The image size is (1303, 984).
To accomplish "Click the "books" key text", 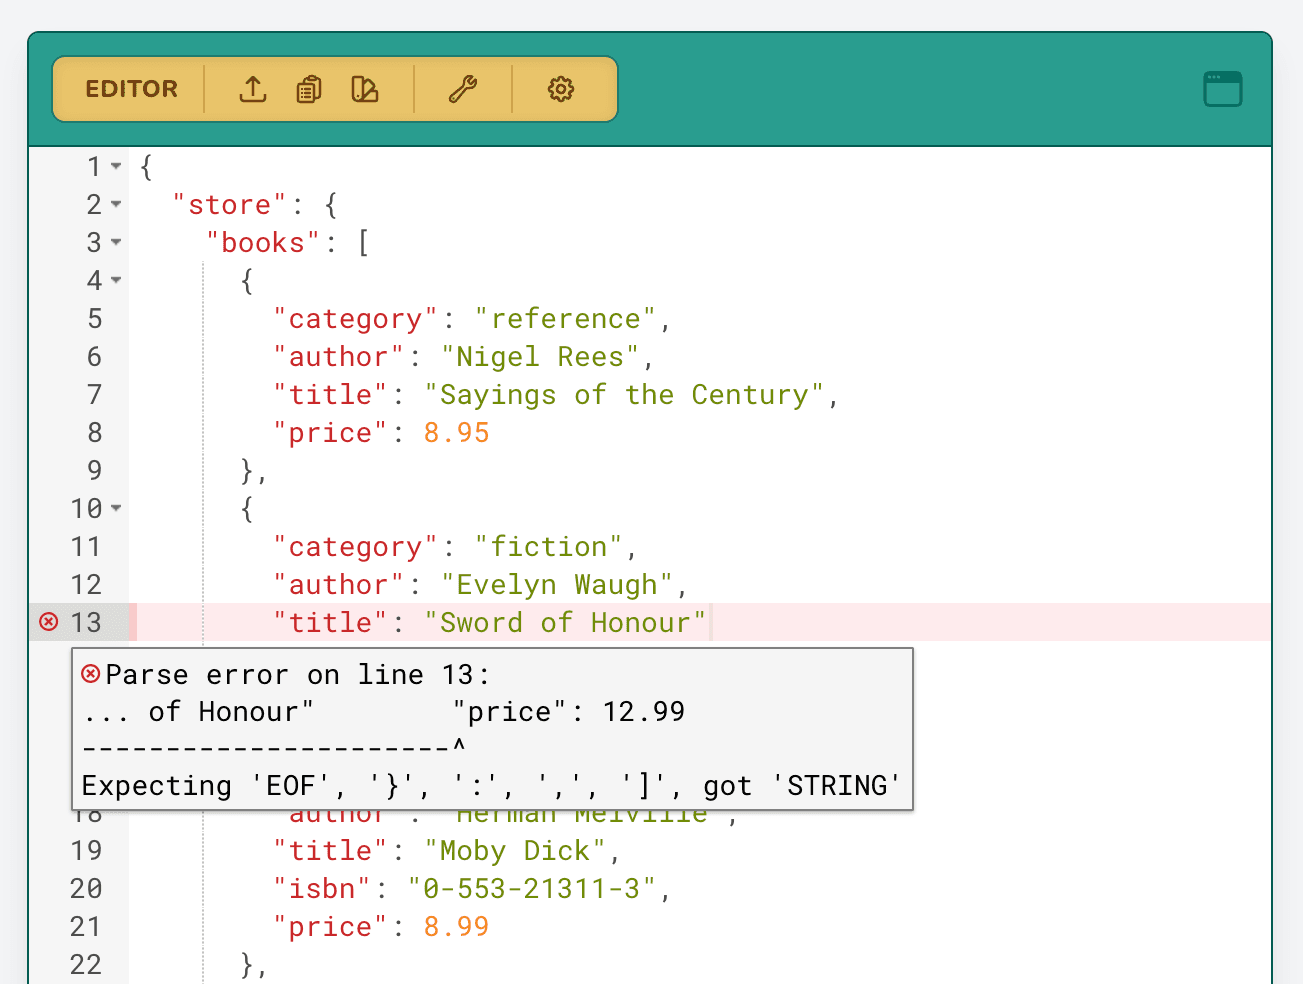I will [263, 243].
